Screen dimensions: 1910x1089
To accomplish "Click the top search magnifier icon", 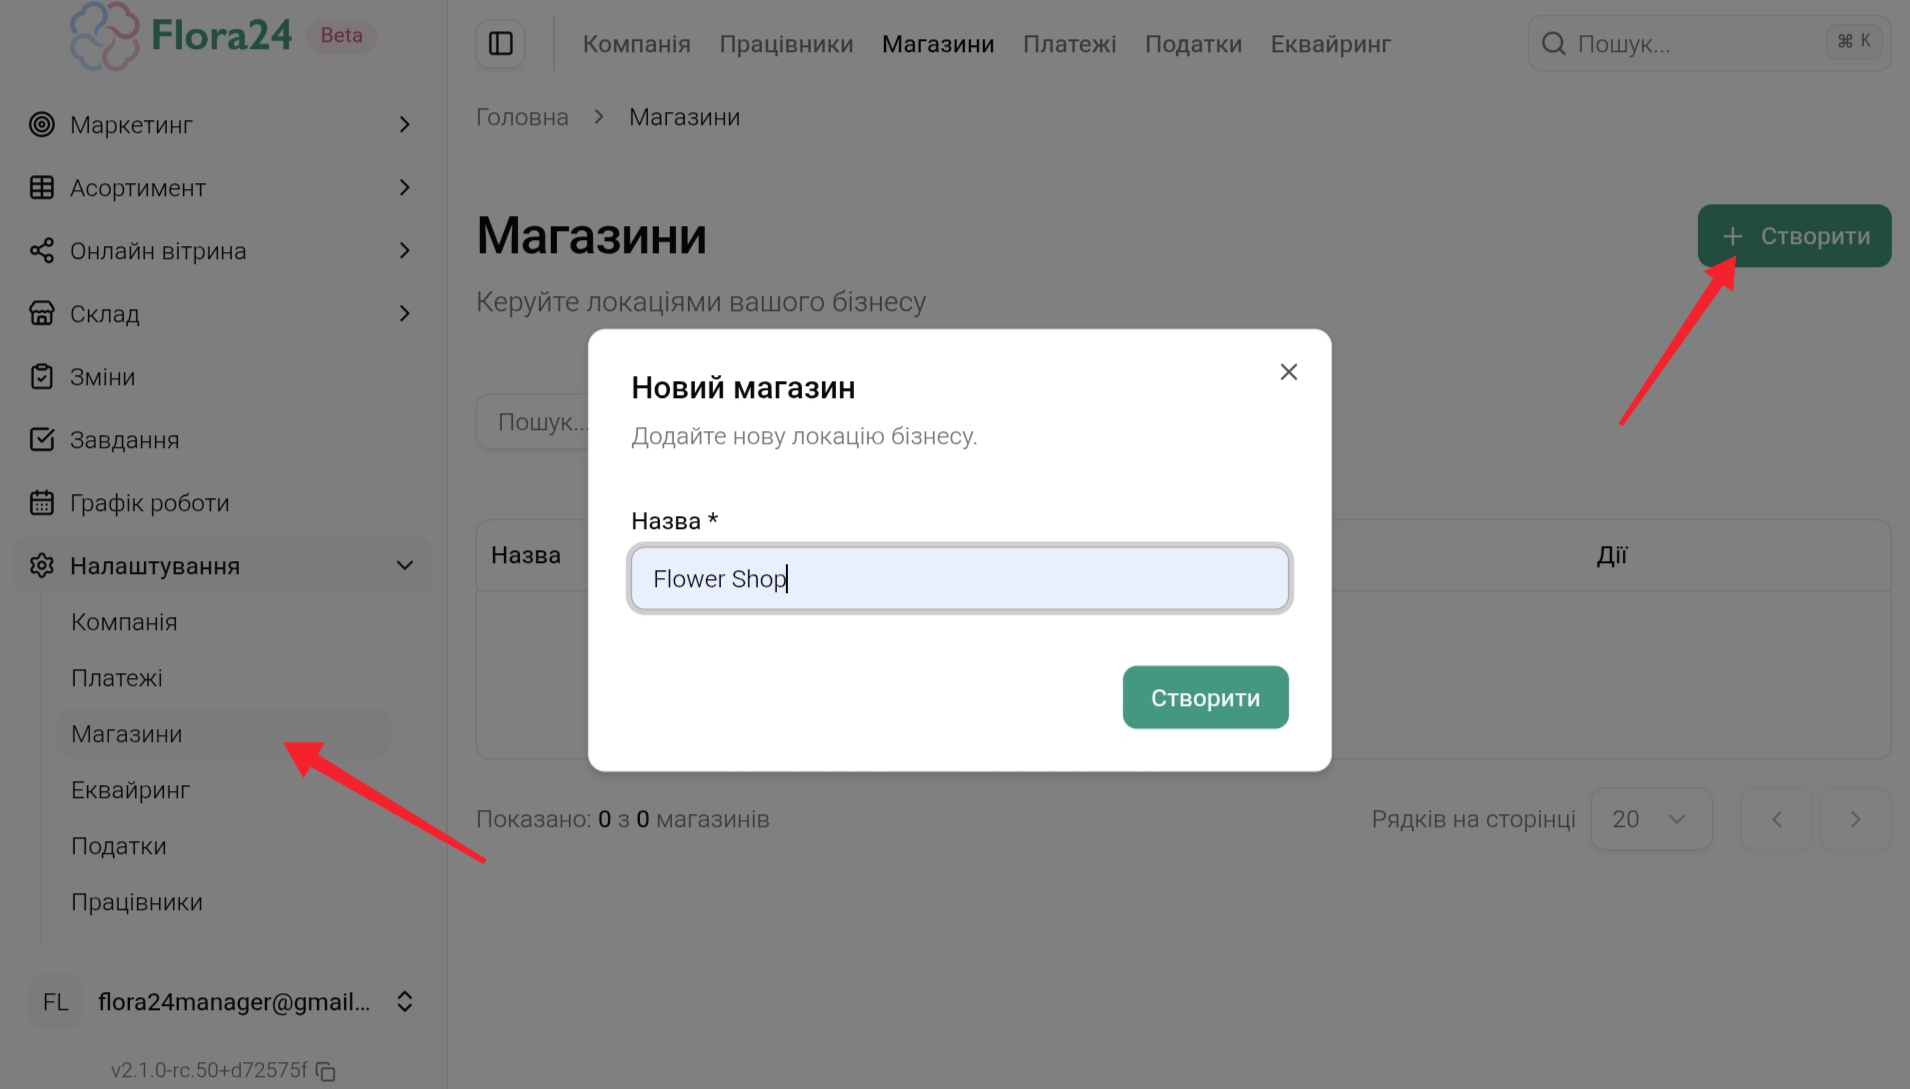I will pyautogui.click(x=1553, y=44).
